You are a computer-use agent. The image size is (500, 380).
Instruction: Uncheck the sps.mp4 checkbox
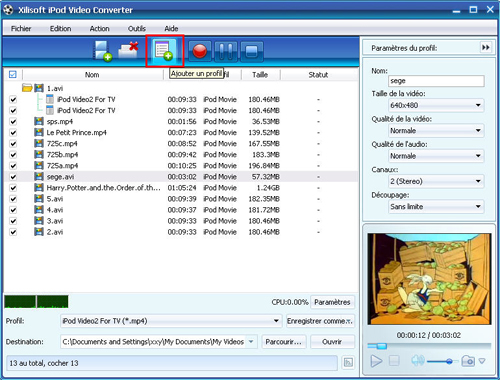13,122
